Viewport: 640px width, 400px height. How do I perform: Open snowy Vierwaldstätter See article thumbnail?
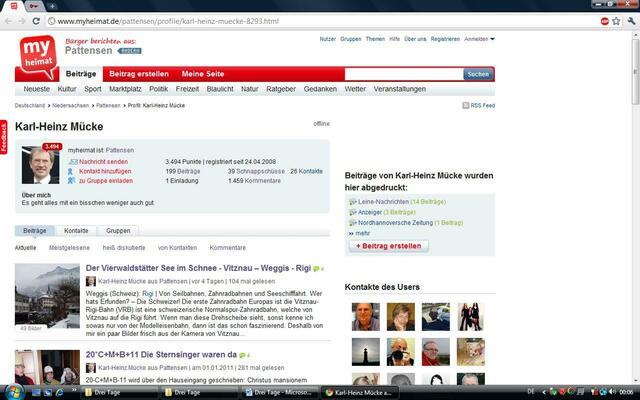(47, 296)
